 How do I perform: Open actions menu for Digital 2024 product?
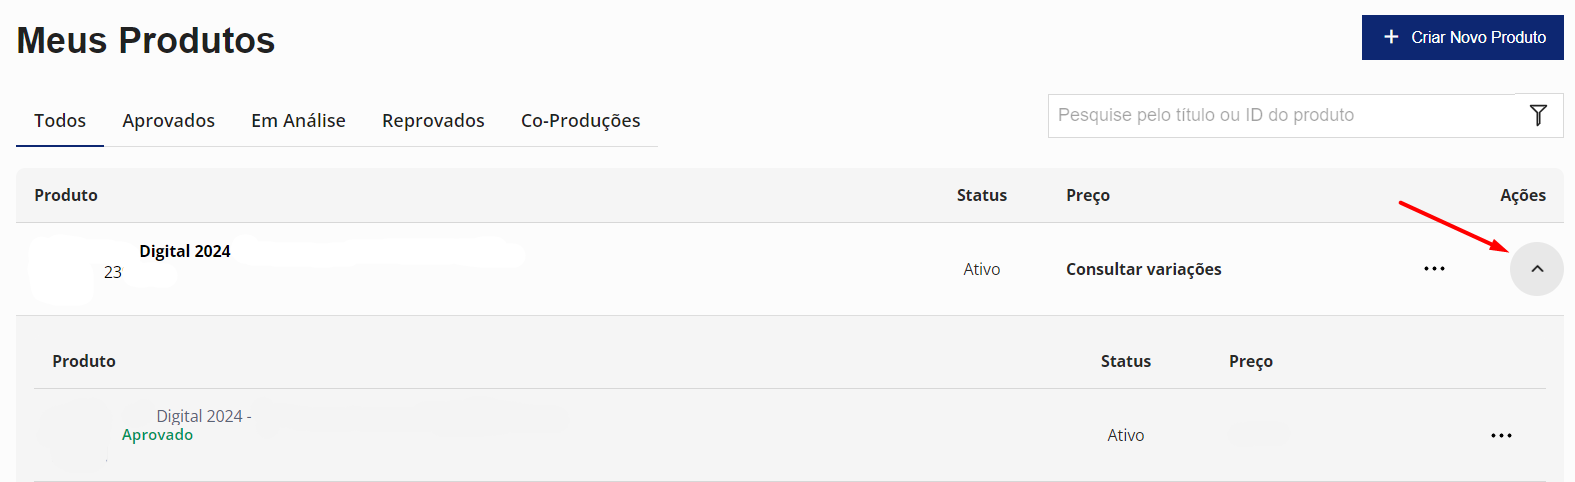1434,269
